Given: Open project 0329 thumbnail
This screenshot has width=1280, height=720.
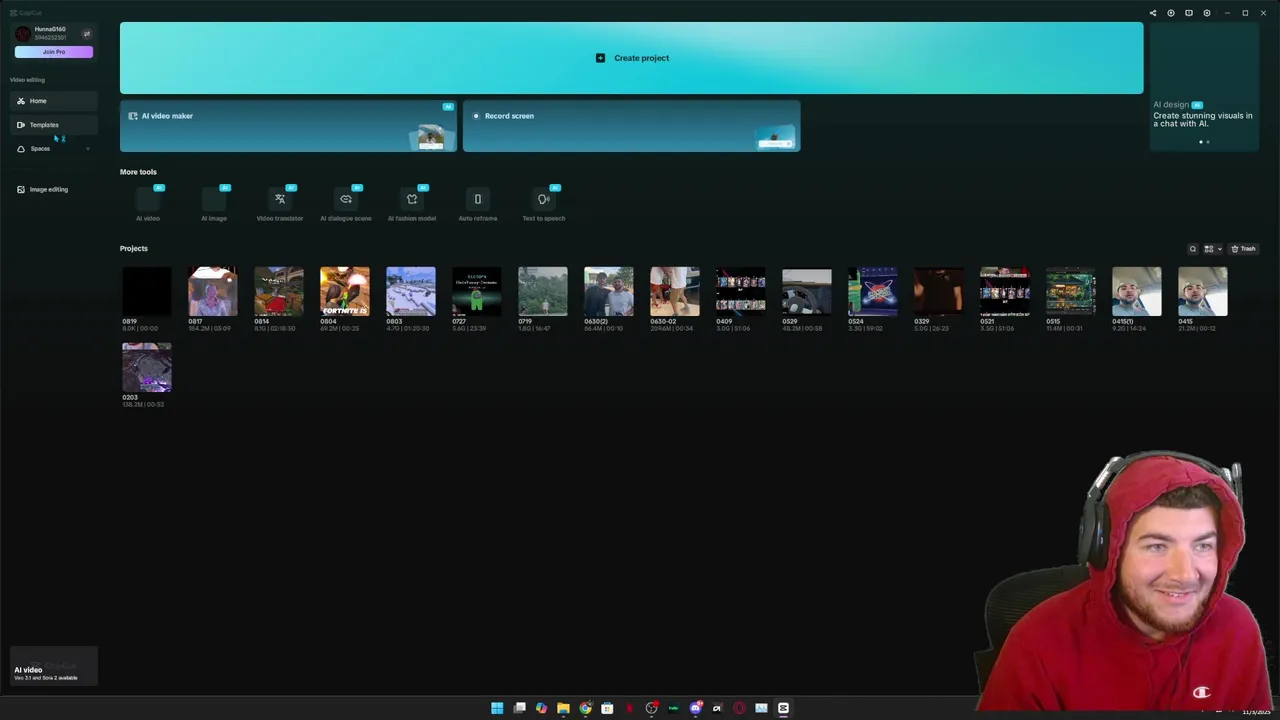Looking at the screenshot, I should [x=939, y=291].
